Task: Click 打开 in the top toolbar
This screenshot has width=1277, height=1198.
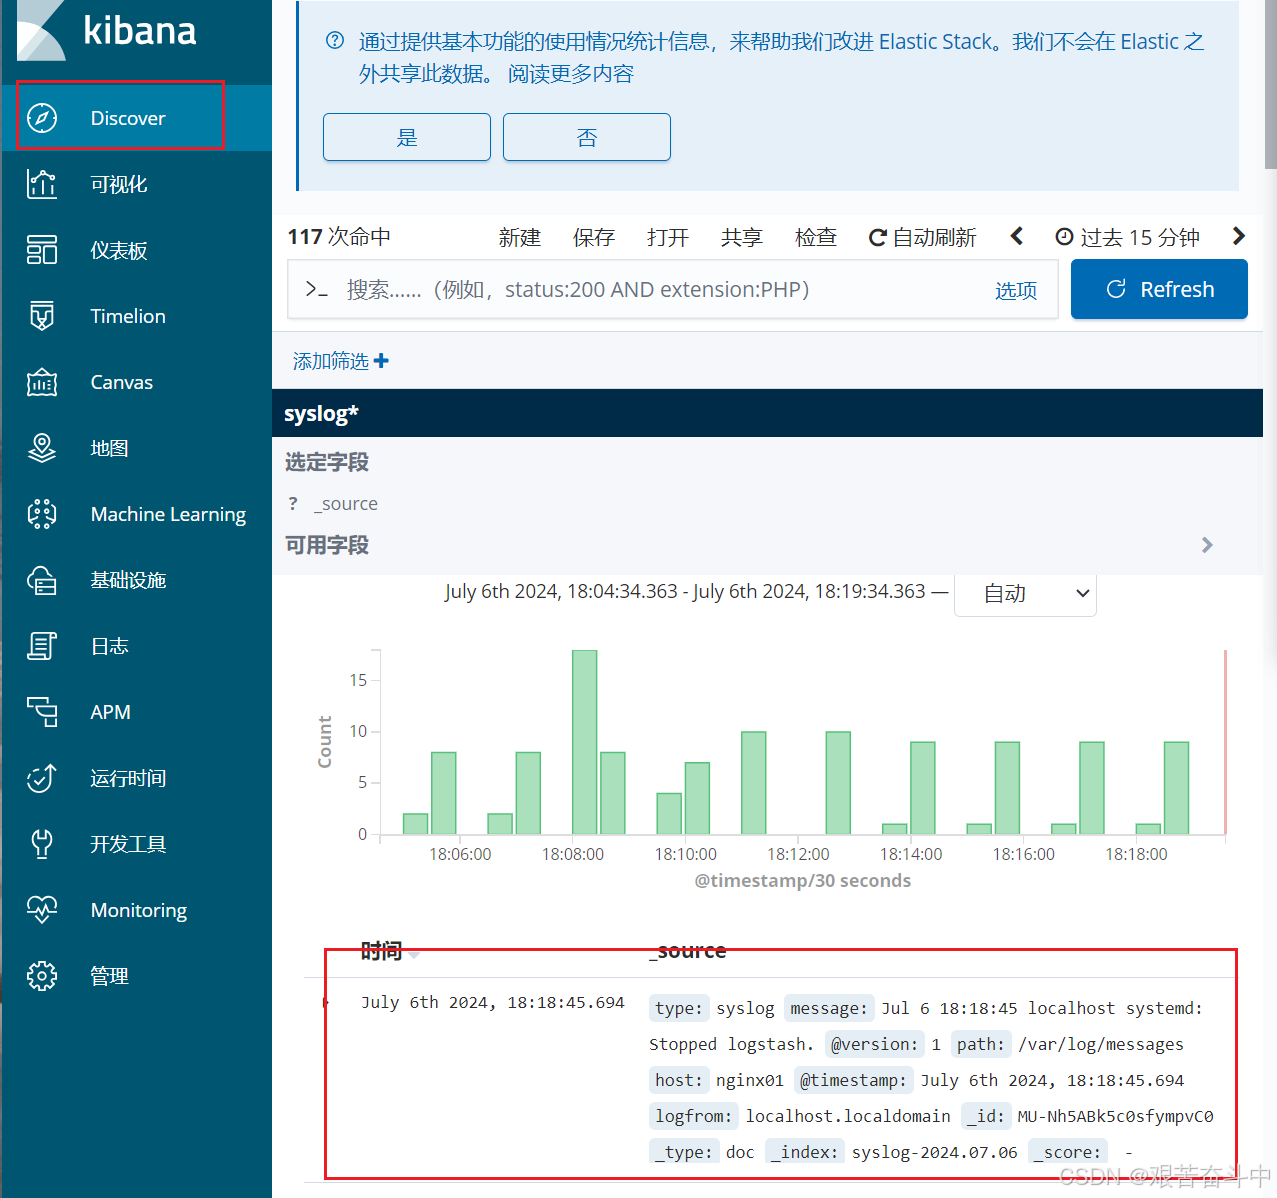Action: point(668,237)
